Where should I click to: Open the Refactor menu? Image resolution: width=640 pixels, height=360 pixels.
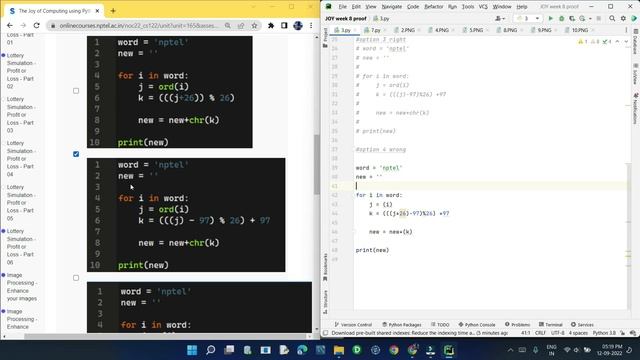[433, 7]
